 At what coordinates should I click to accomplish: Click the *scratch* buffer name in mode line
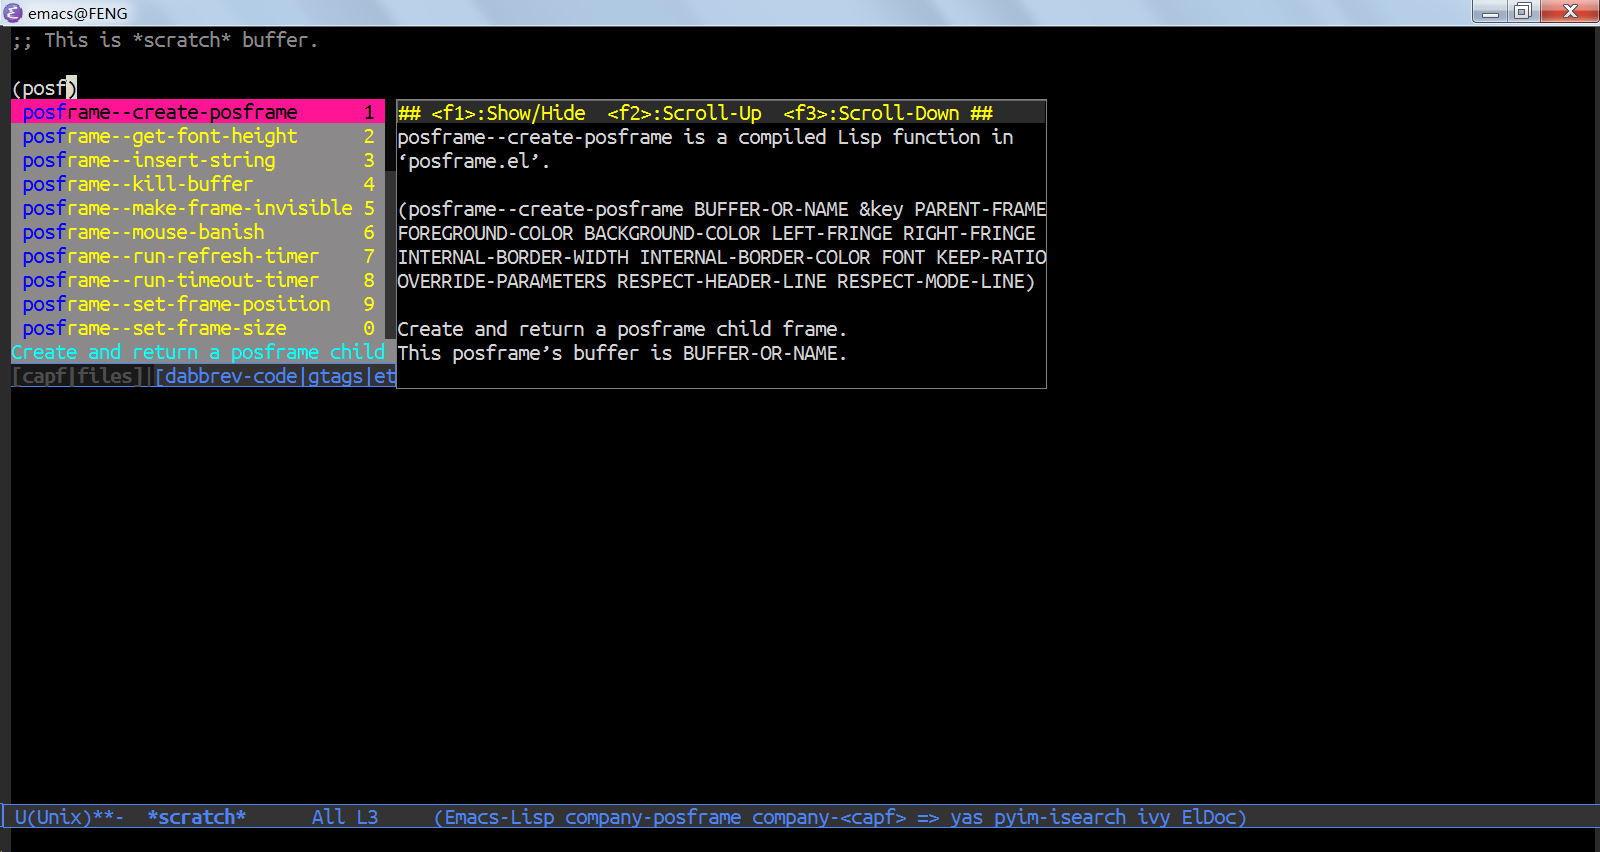[x=197, y=817]
